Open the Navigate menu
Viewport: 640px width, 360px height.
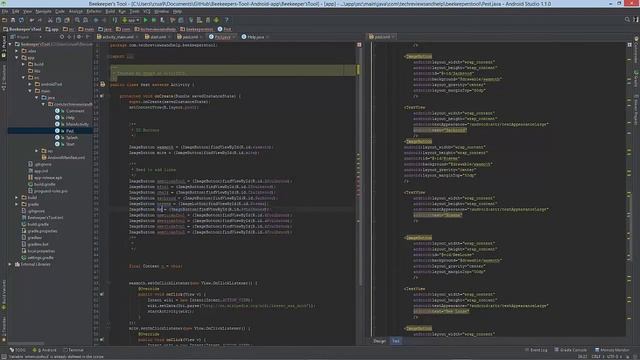[43, 11]
